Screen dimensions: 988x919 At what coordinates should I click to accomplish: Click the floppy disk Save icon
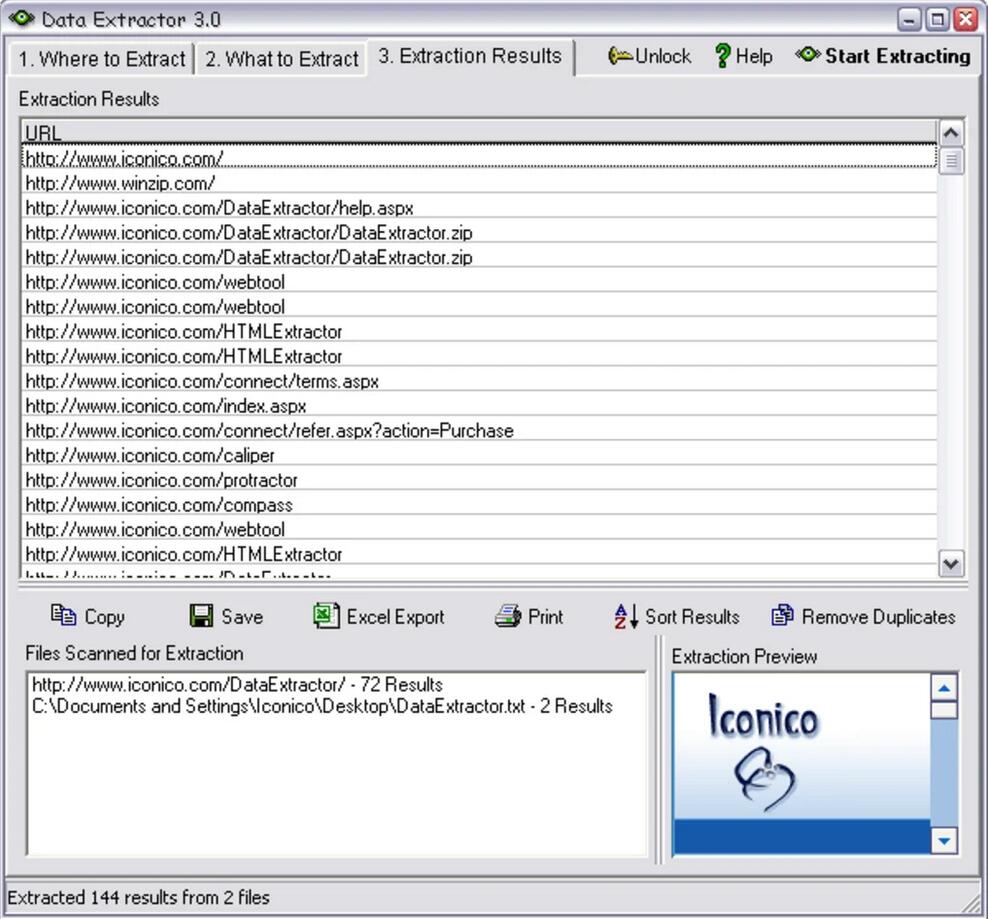coord(201,616)
